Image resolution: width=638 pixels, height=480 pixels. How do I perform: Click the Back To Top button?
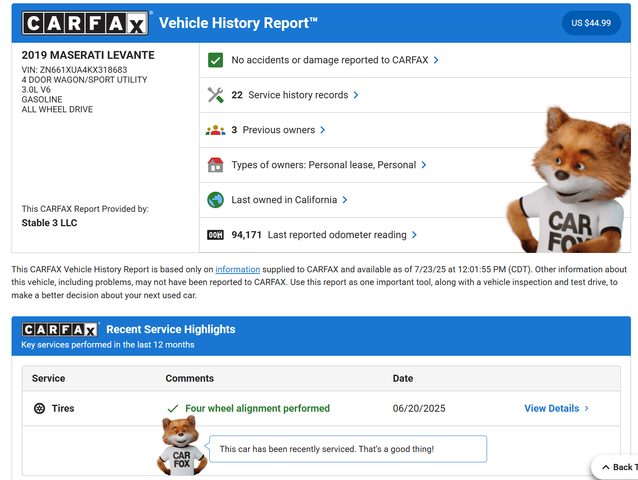[615, 467]
